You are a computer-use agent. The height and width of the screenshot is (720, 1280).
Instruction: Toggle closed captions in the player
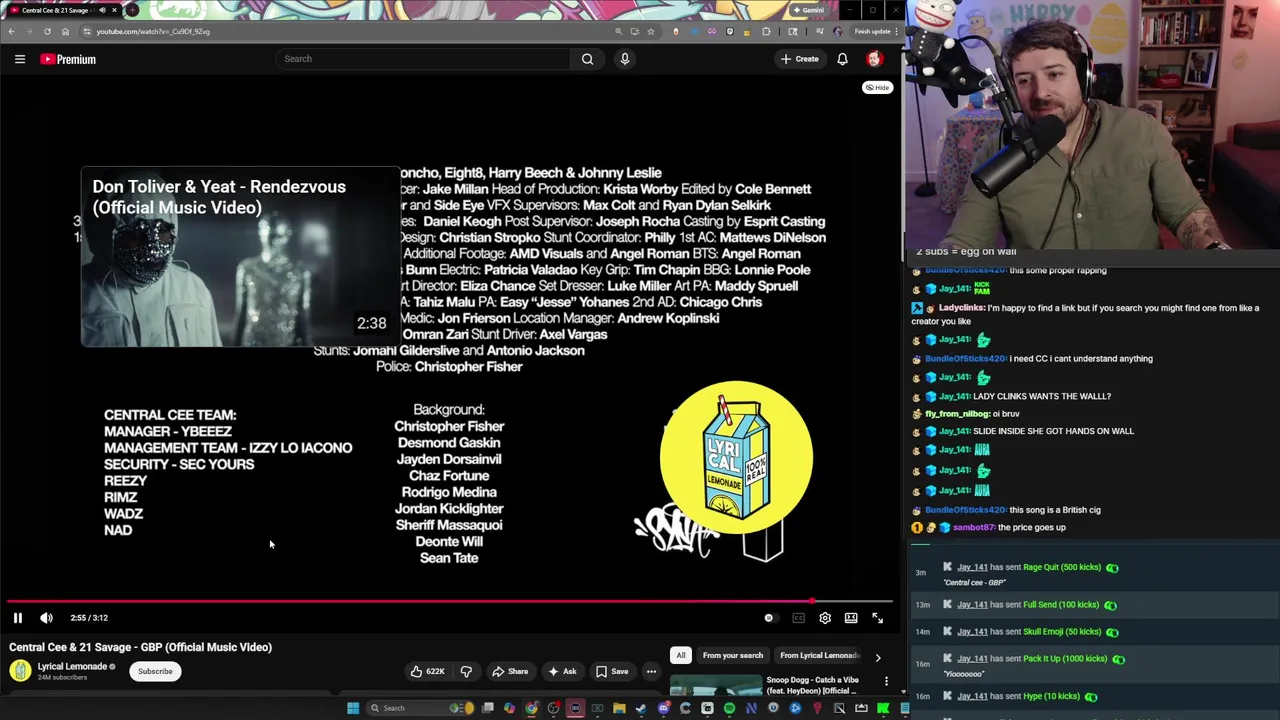coord(798,618)
